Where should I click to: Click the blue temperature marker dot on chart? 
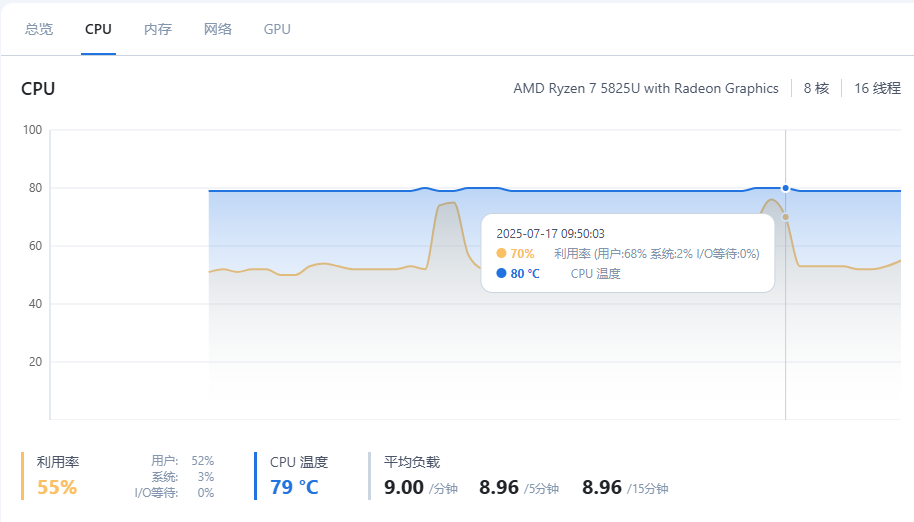coord(786,188)
